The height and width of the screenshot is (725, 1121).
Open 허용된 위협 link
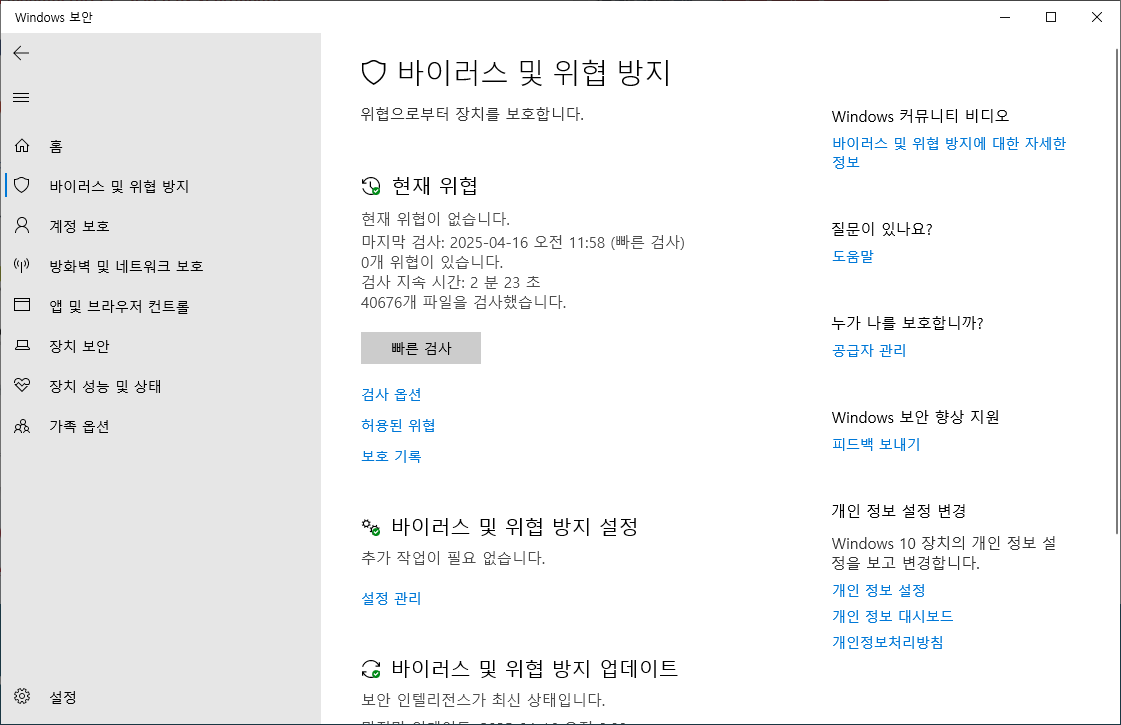coord(398,425)
